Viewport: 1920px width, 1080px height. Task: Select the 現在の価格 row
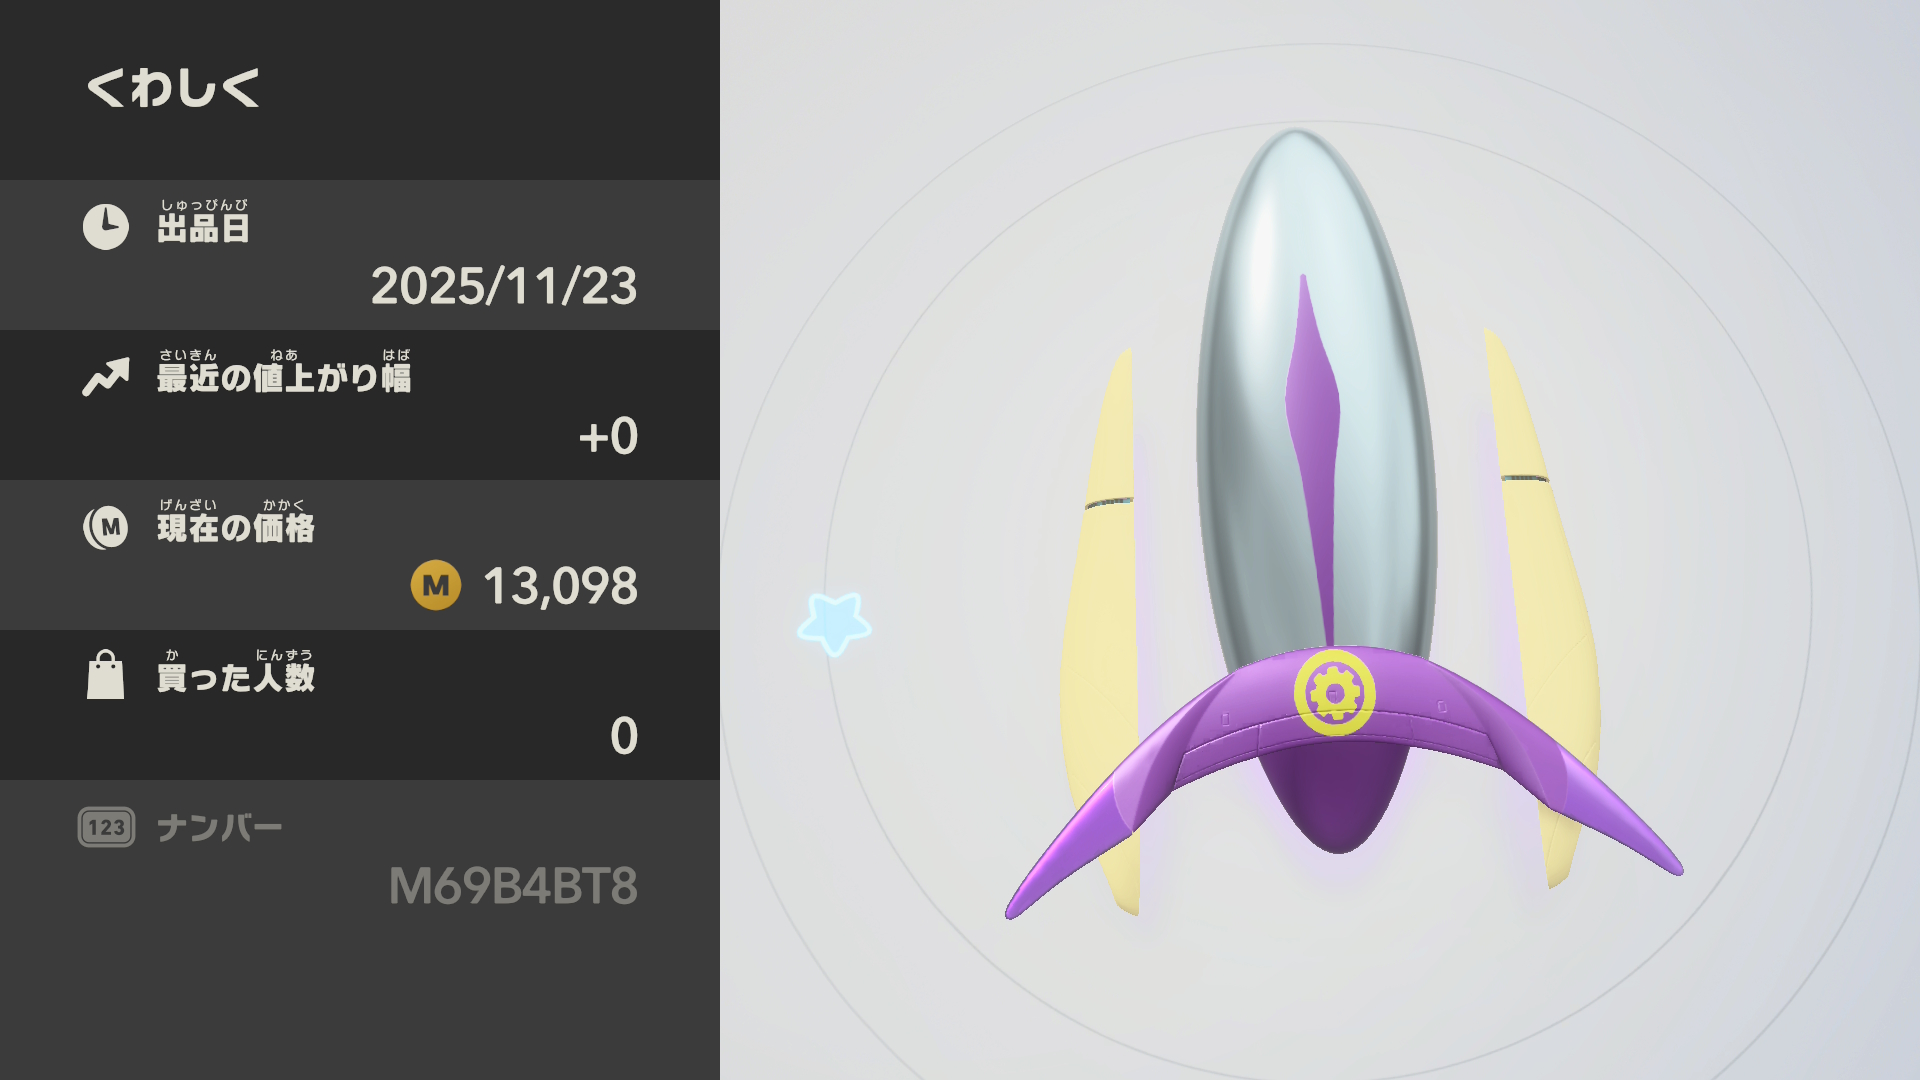pyautogui.click(x=360, y=555)
